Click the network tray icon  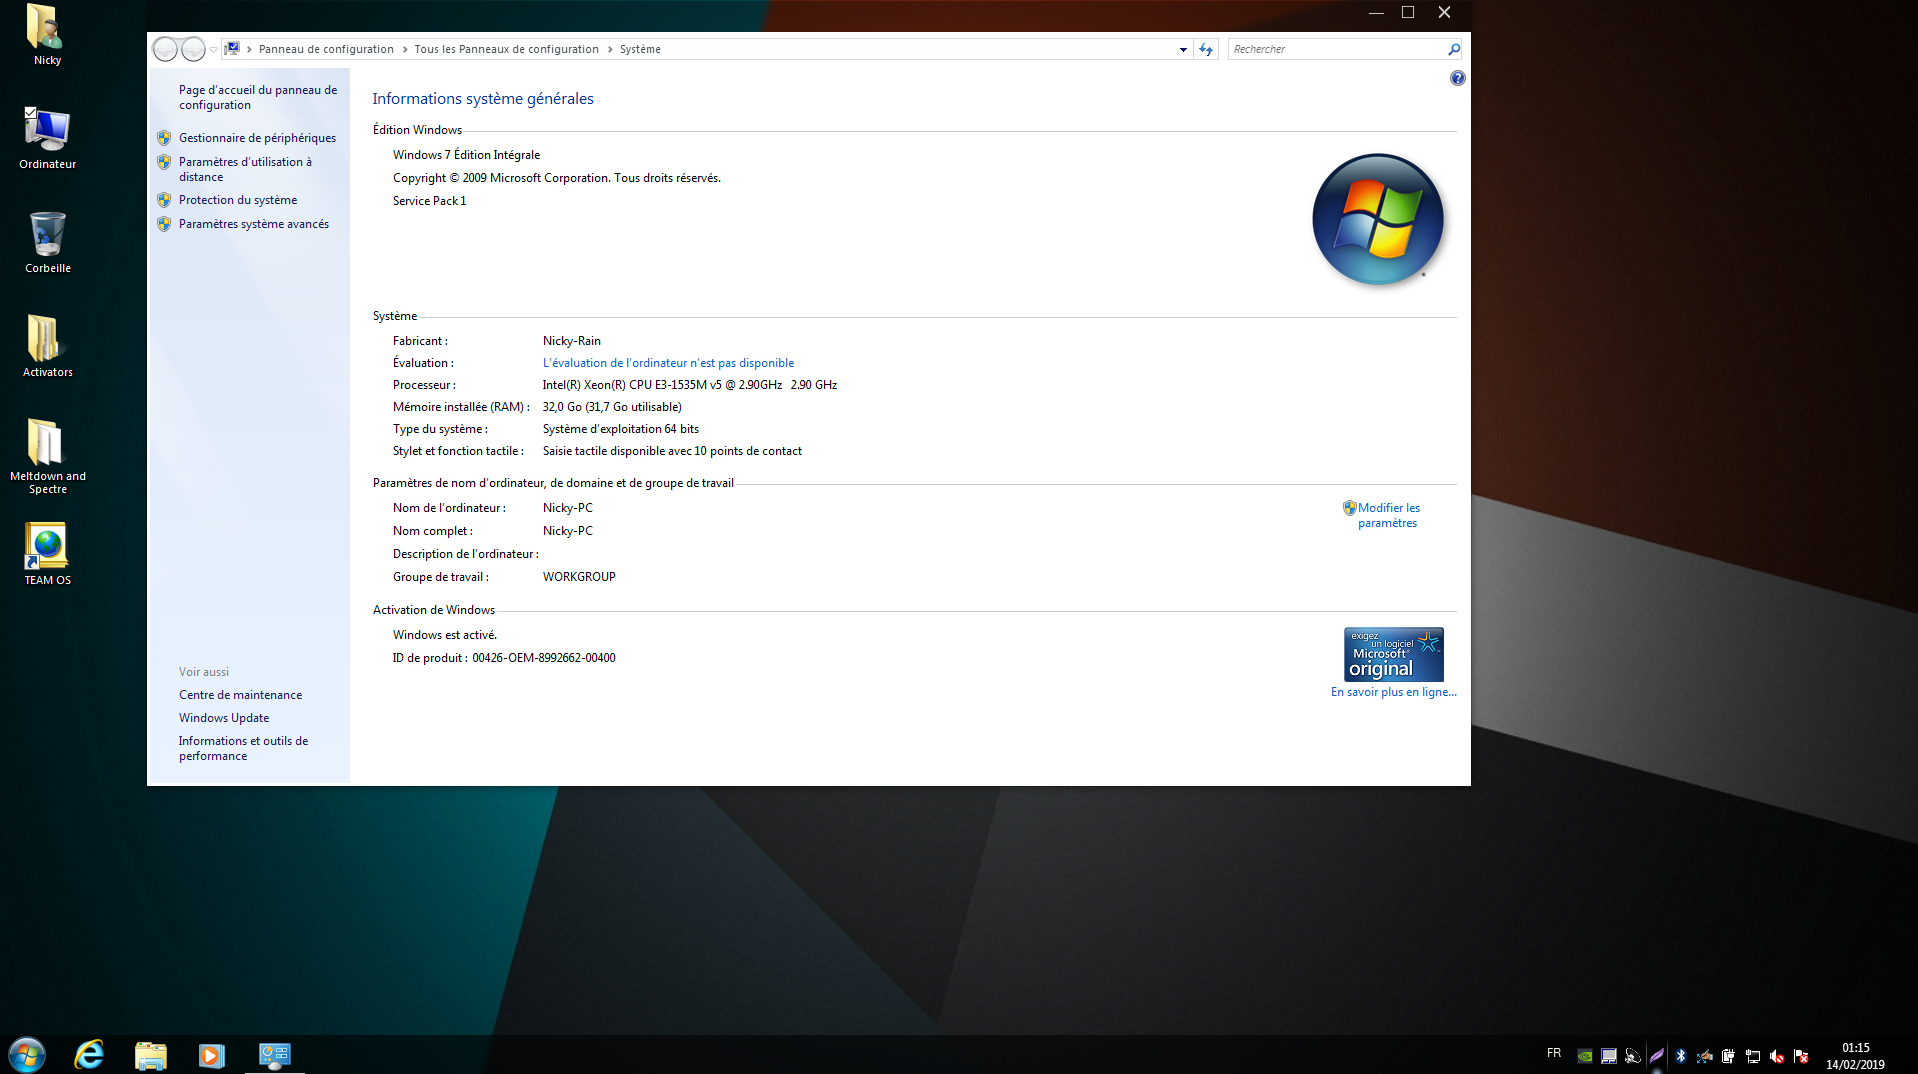pos(1753,1056)
